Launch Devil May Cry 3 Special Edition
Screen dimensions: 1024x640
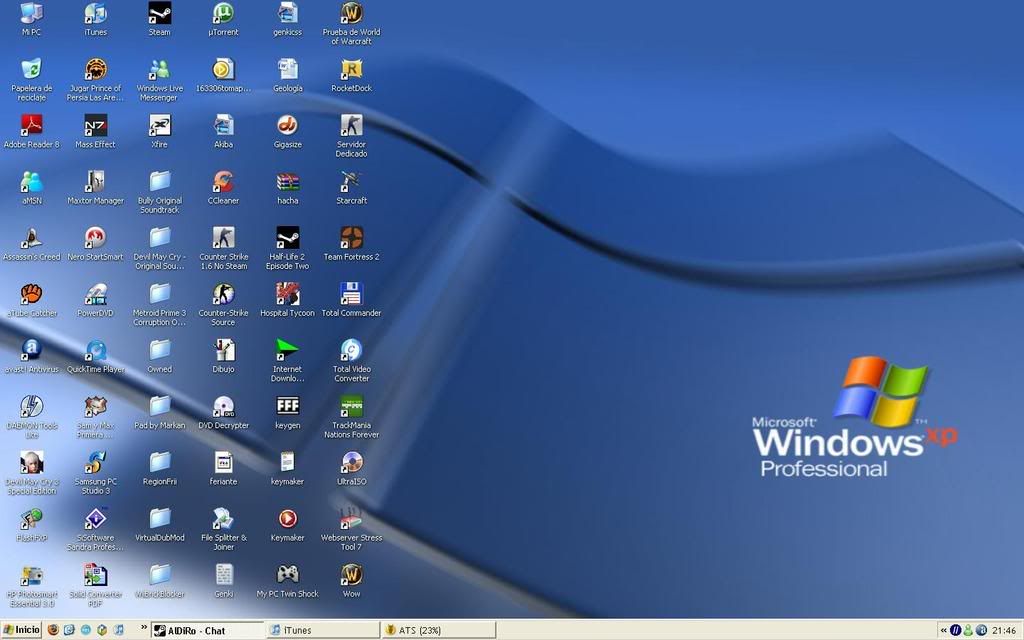[31, 473]
